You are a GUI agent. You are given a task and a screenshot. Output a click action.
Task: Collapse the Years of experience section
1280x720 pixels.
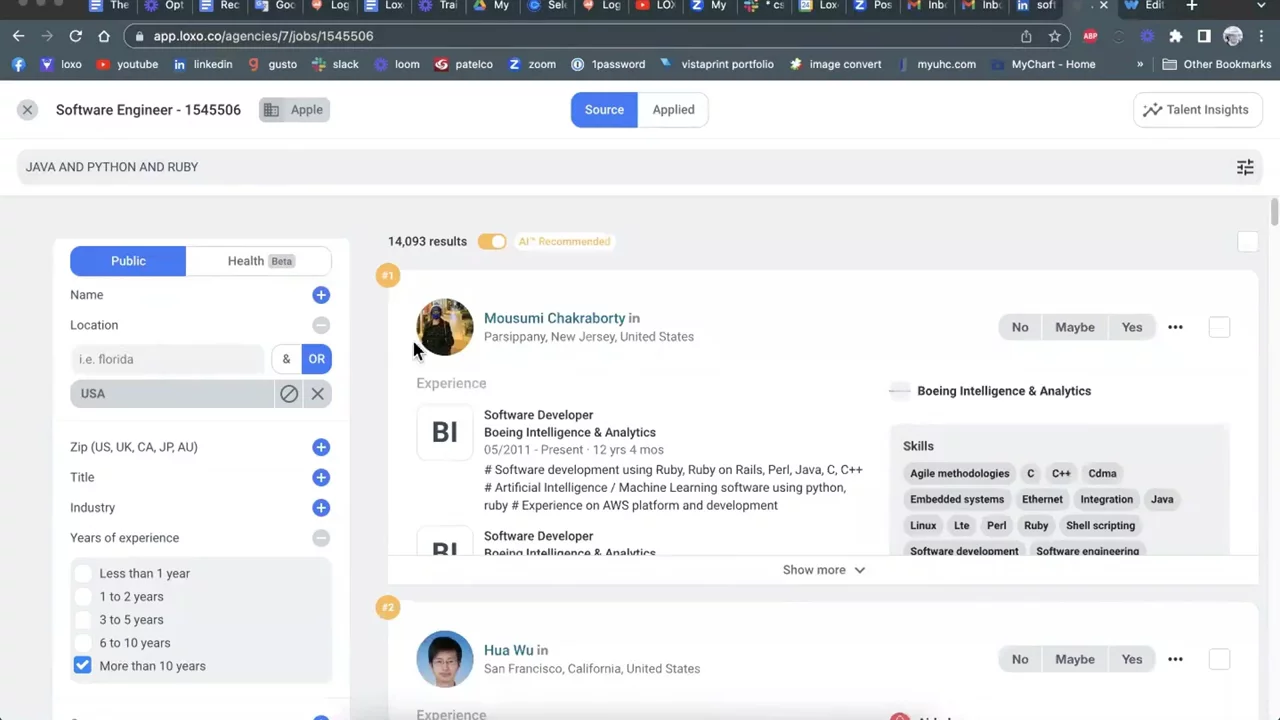click(x=320, y=538)
